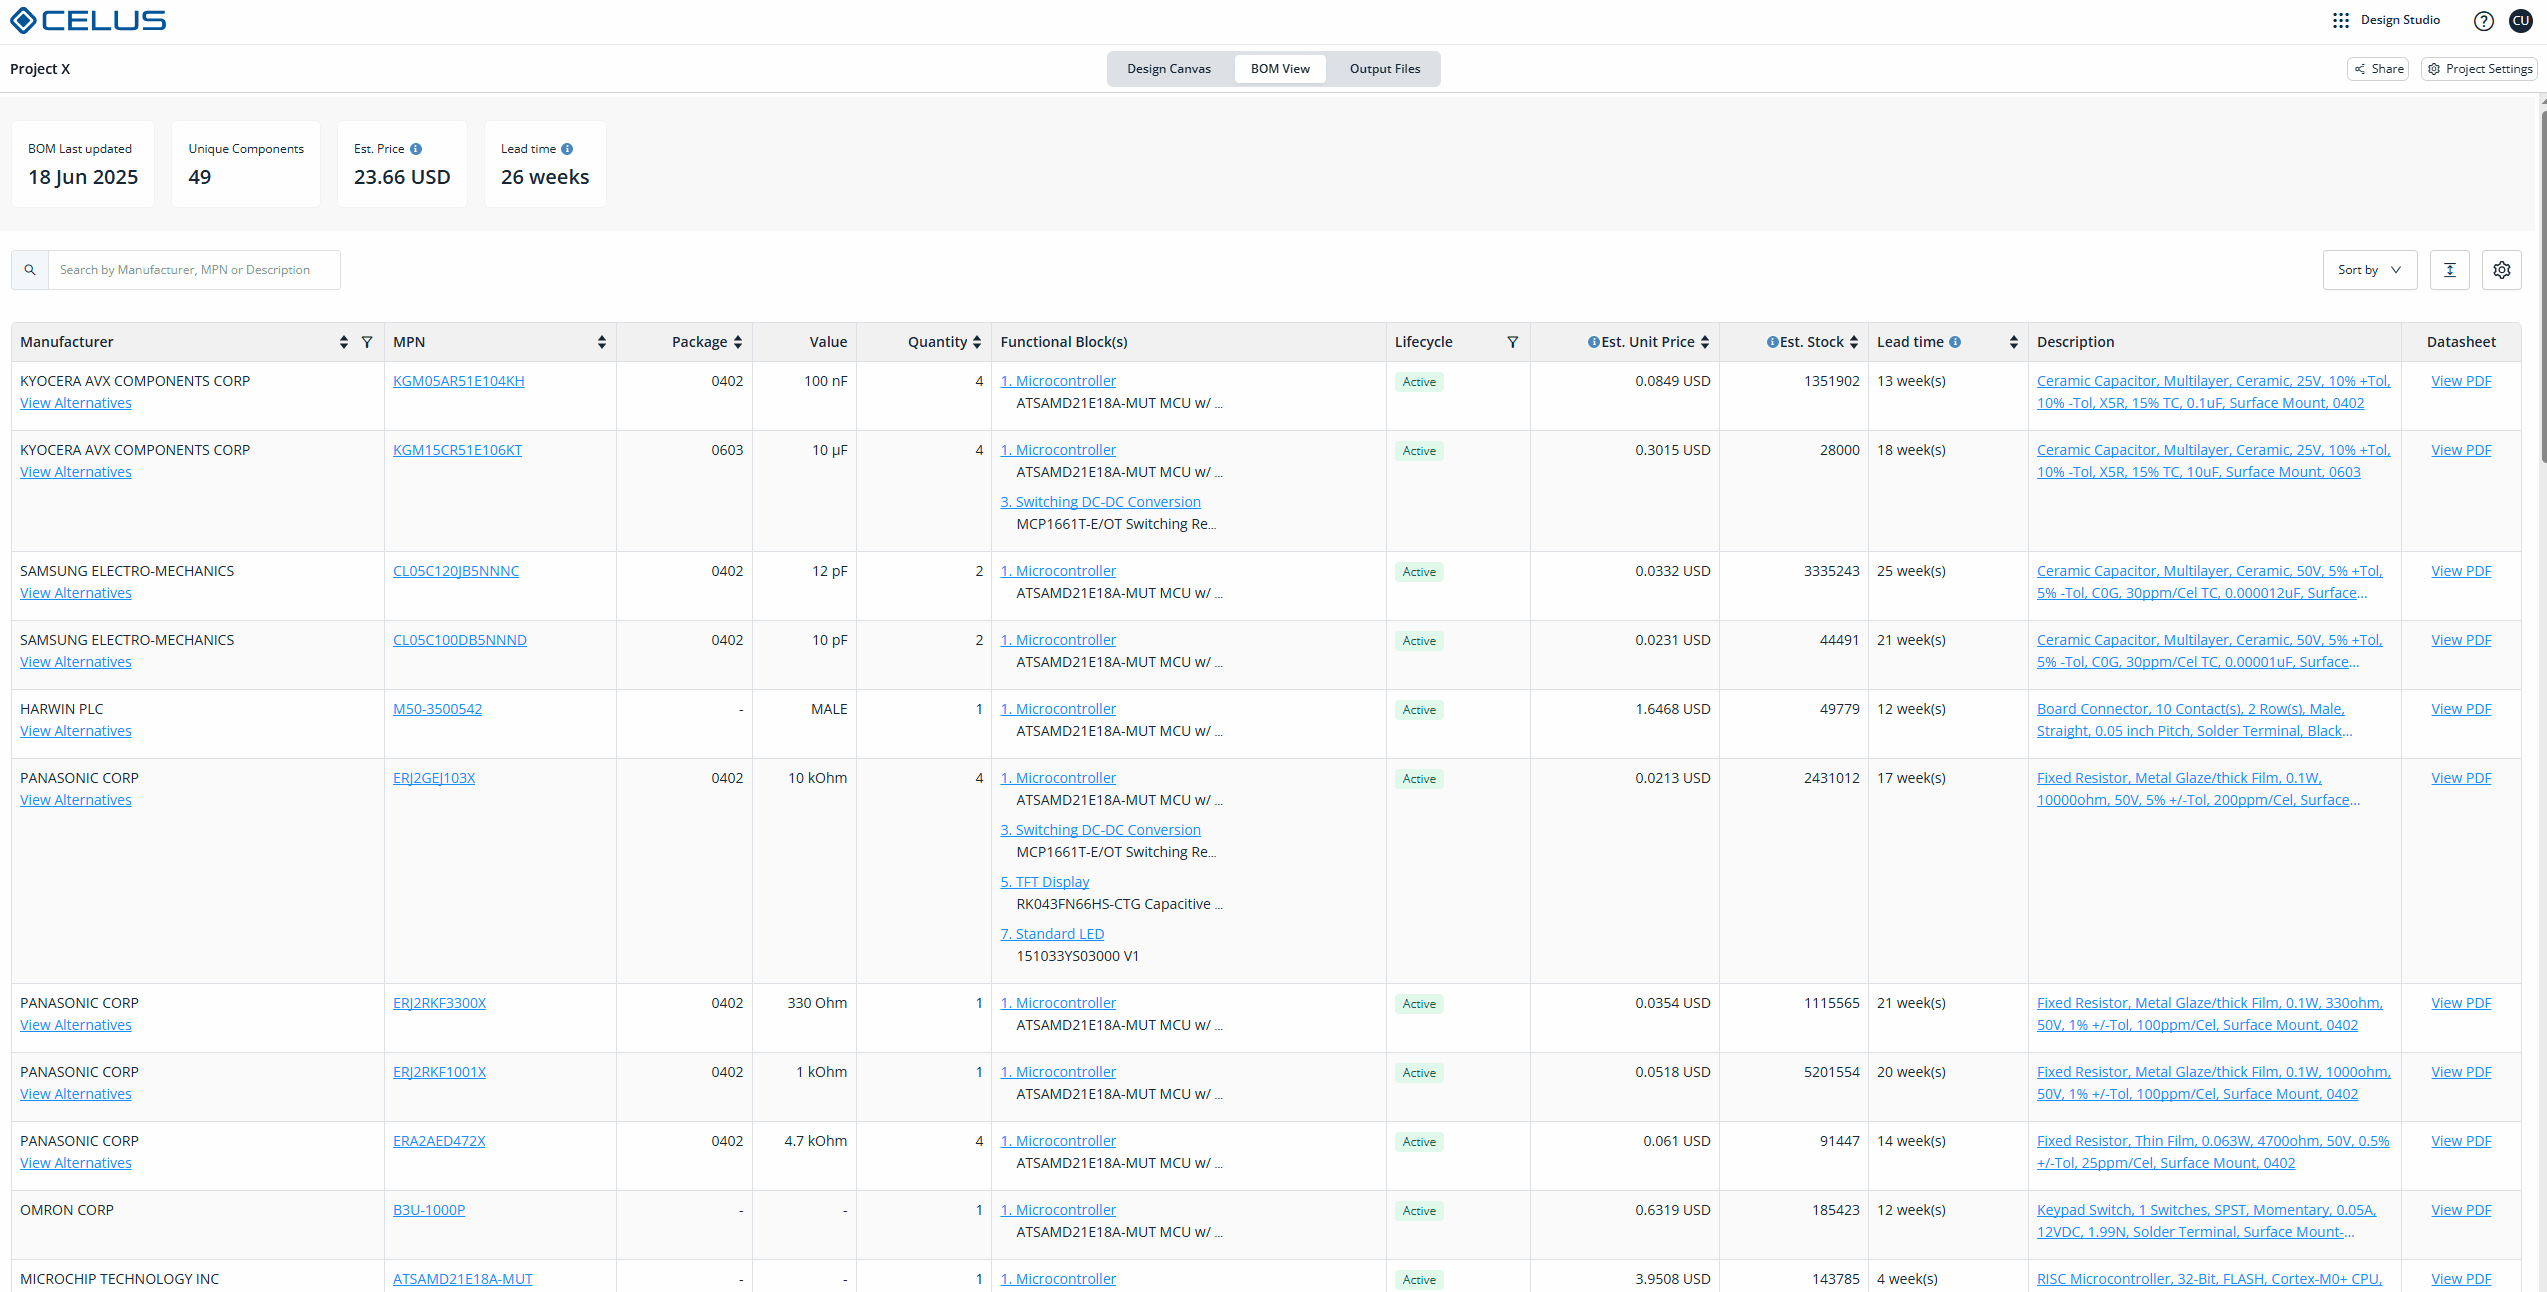The height and width of the screenshot is (1292, 2547).
Task: View Alternatives for KGM05AR51E104KH row
Action: [x=76, y=403]
